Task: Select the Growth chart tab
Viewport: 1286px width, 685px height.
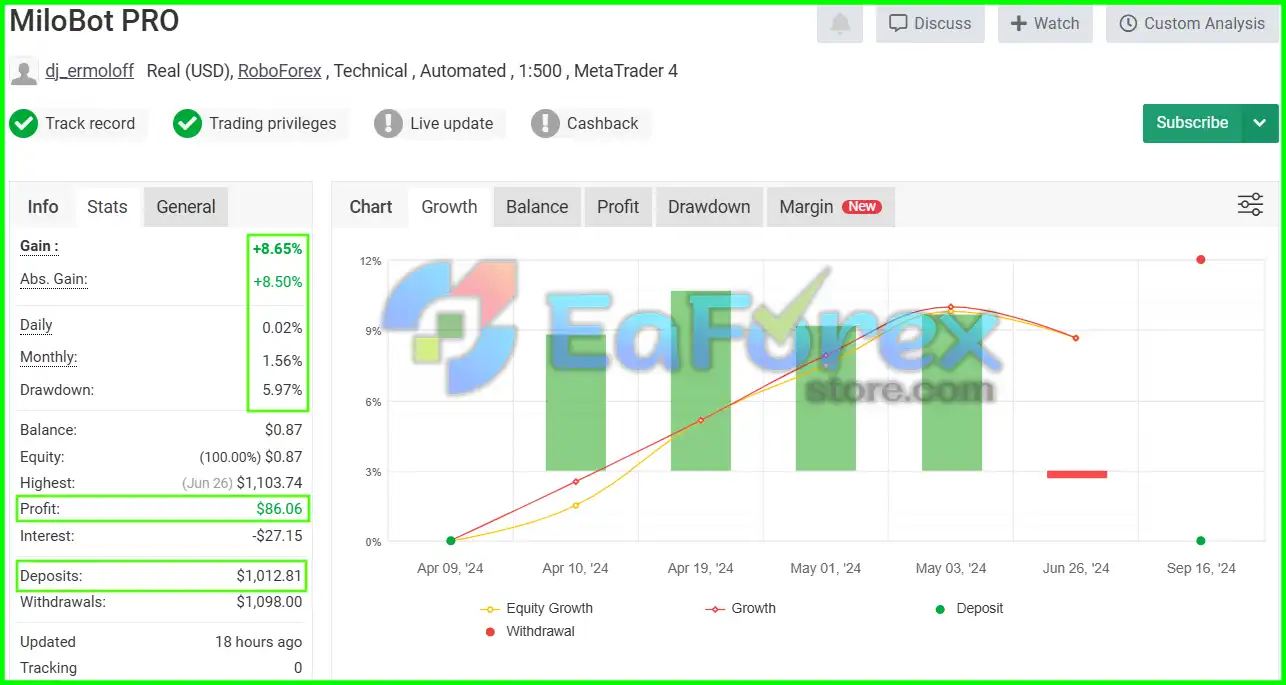Action: 449,207
